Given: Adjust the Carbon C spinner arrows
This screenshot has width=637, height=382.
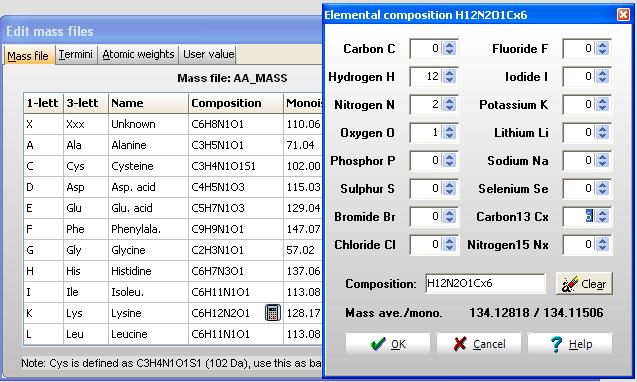Looking at the screenshot, I should pos(449,49).
